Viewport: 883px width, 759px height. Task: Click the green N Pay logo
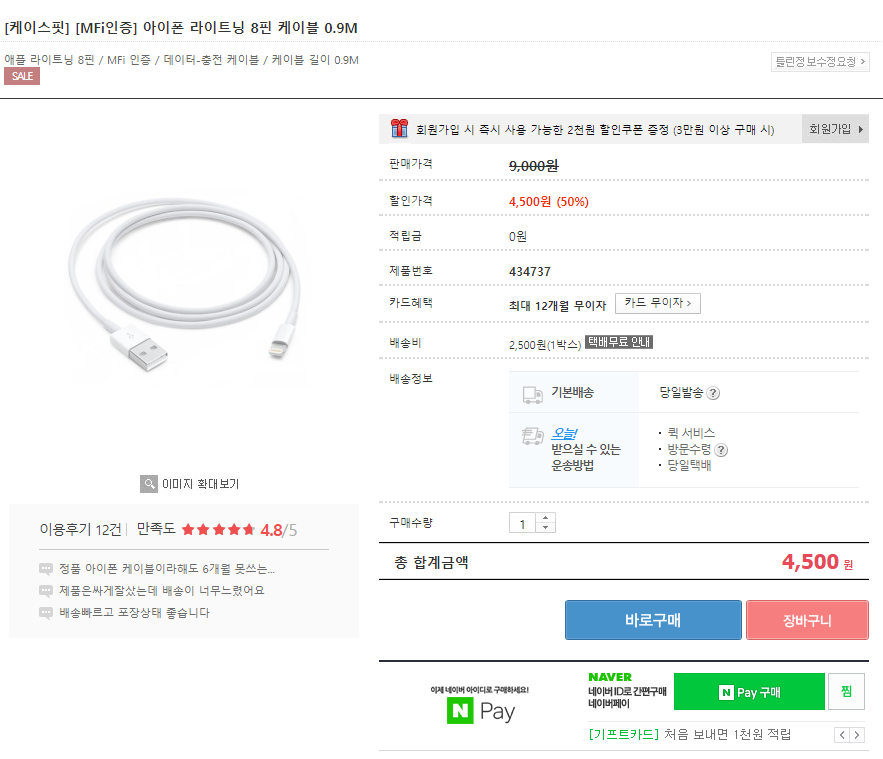pos(458,711)
